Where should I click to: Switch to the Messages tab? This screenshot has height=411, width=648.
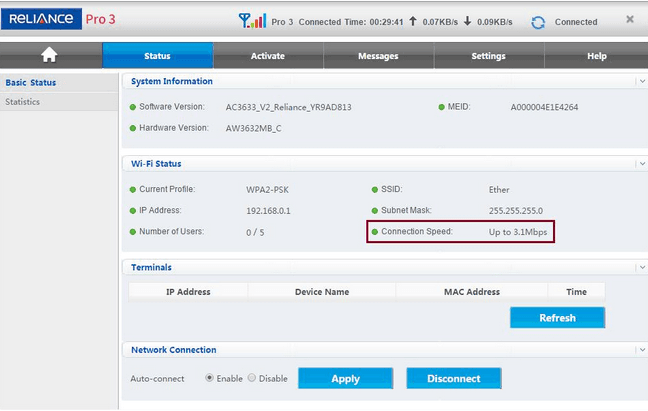coord(378,55)
